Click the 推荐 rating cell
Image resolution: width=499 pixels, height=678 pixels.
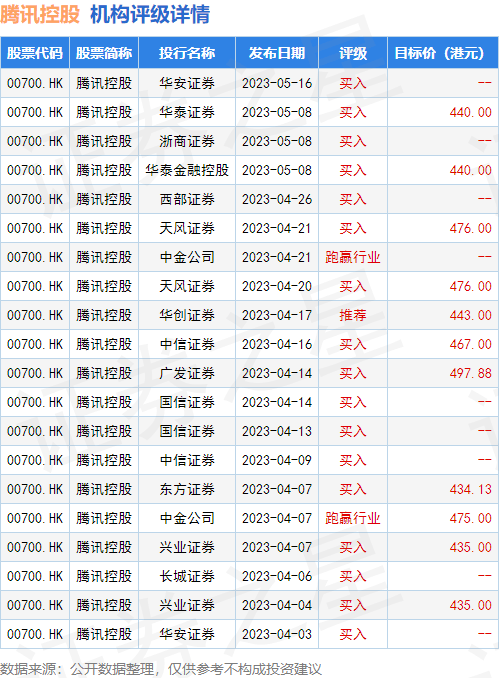(353, 315)
